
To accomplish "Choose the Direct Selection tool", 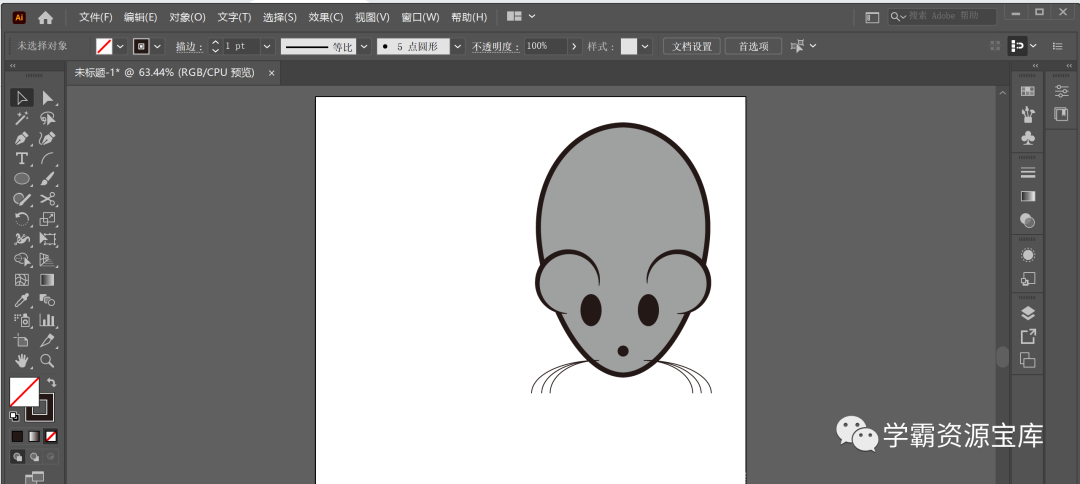I will [47, 97].
